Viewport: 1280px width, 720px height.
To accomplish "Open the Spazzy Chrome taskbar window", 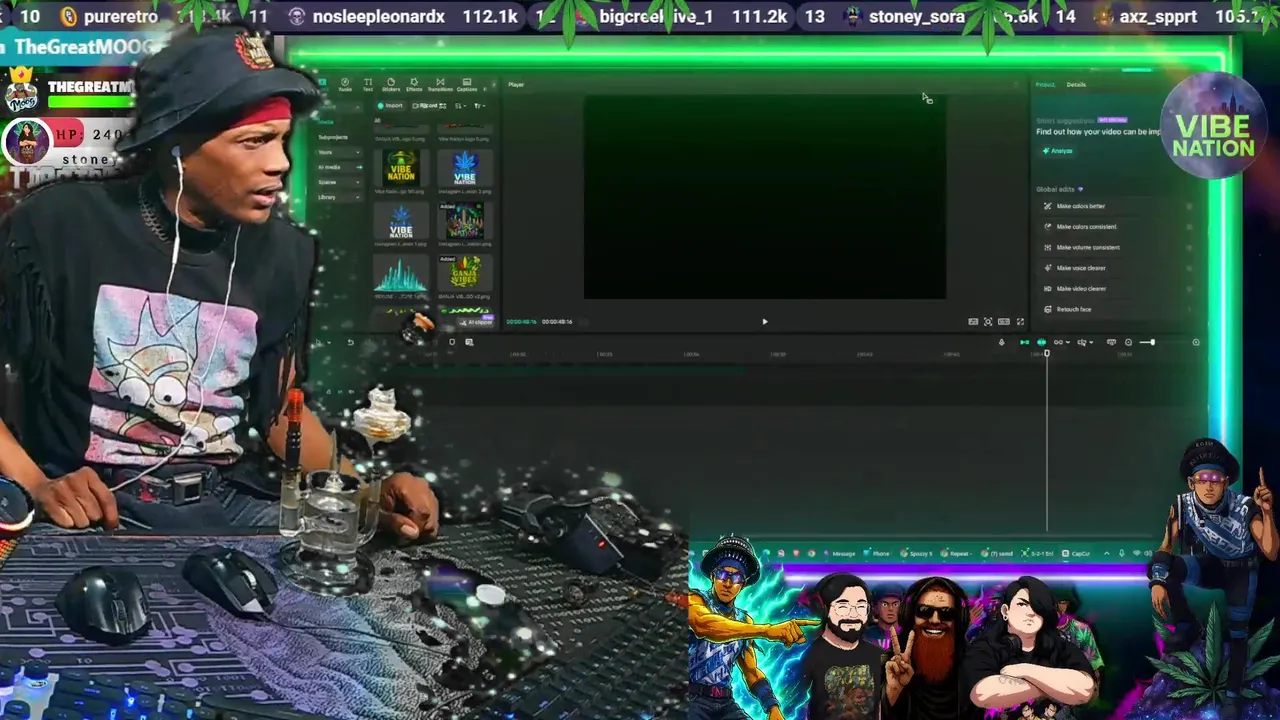I will pyautogui.click(x=916, y=553).
